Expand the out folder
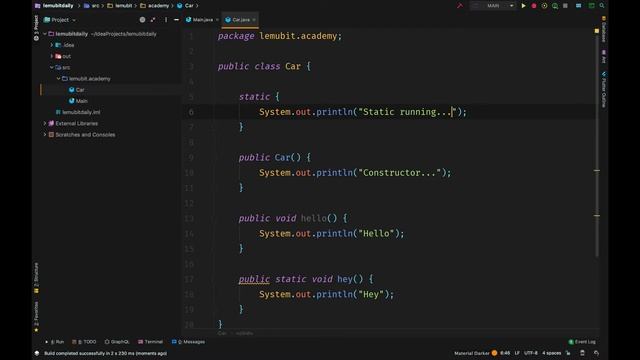Image resolution: width=640 pixels, height=360 pixels. tap(52, 56)
